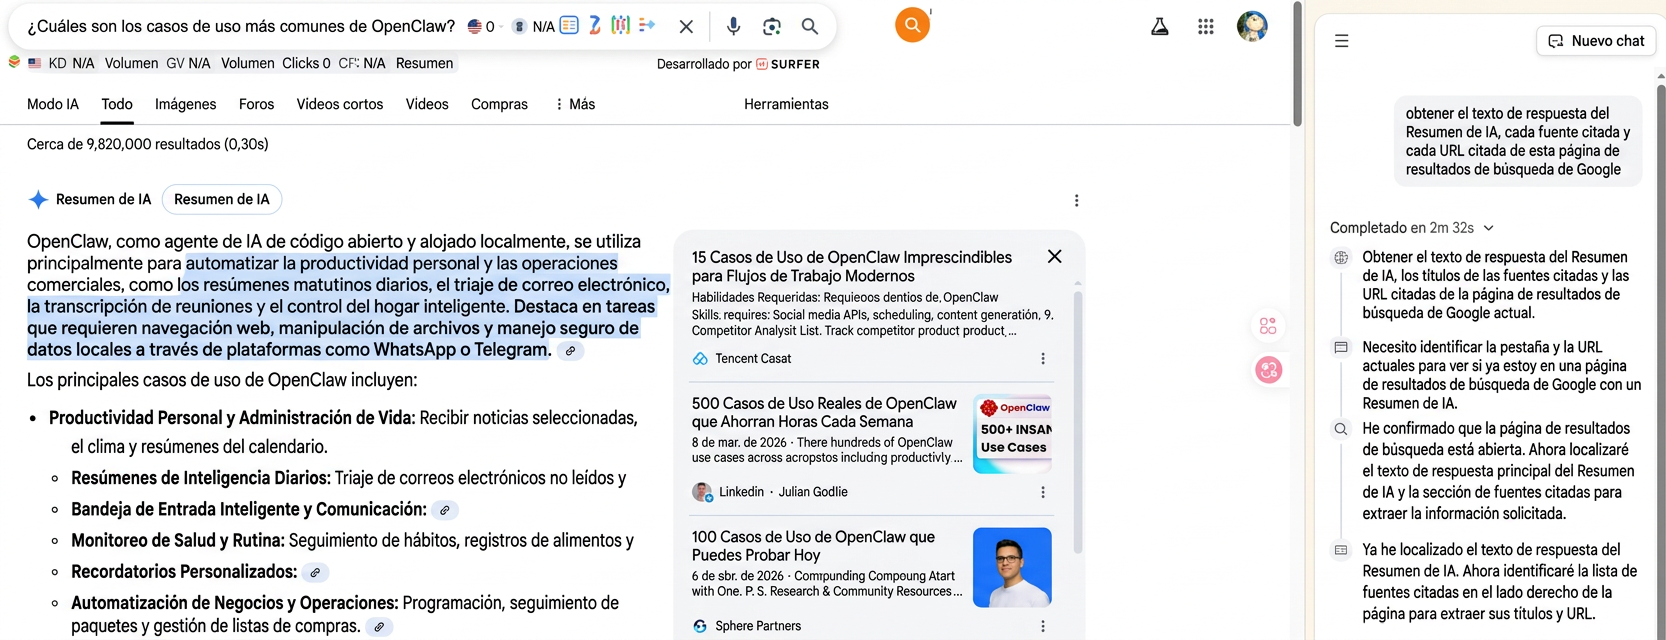1666x640 pixels.
Task: Click the green stacked layers Surfer icon
Action: click(14, 62)
